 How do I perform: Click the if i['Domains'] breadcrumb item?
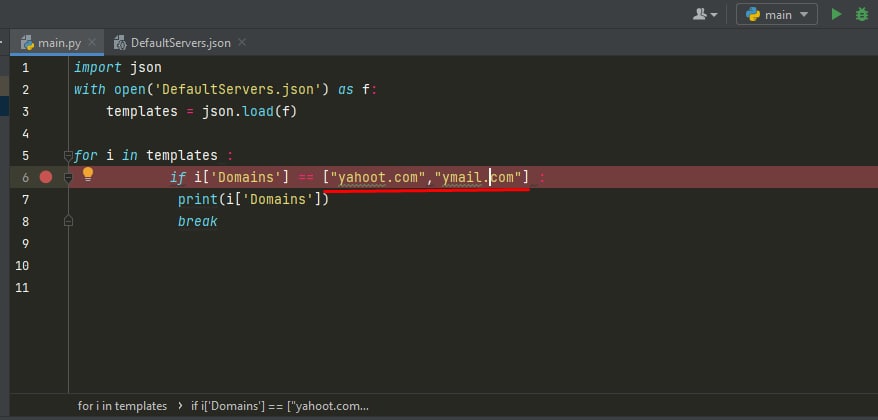coord(280,406)
